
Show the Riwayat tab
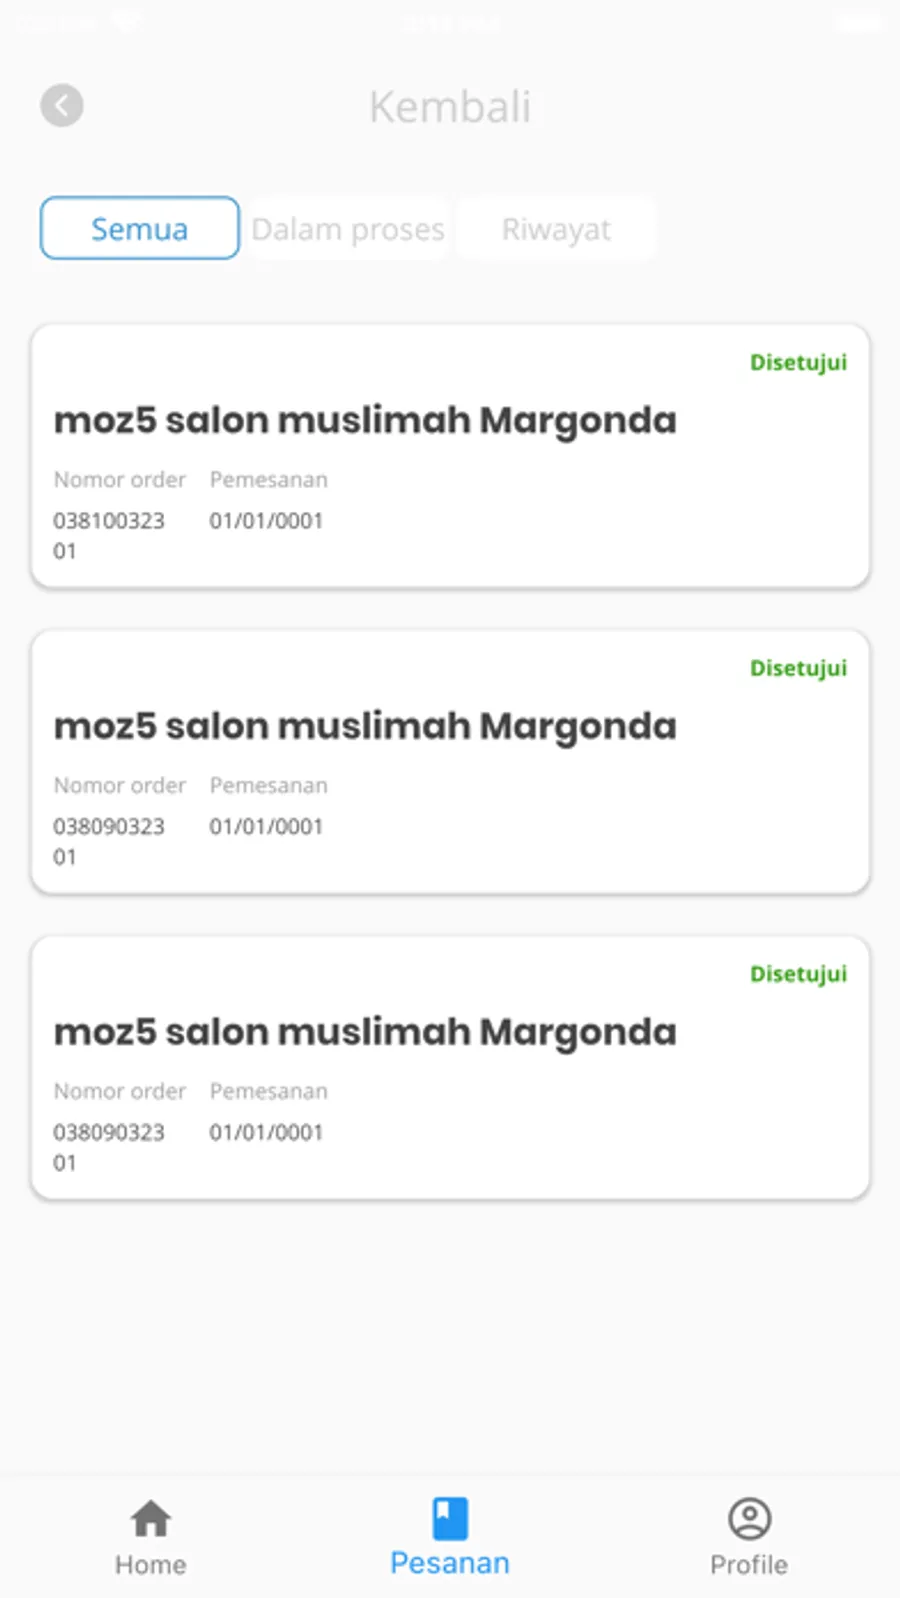tap(556, 228)
